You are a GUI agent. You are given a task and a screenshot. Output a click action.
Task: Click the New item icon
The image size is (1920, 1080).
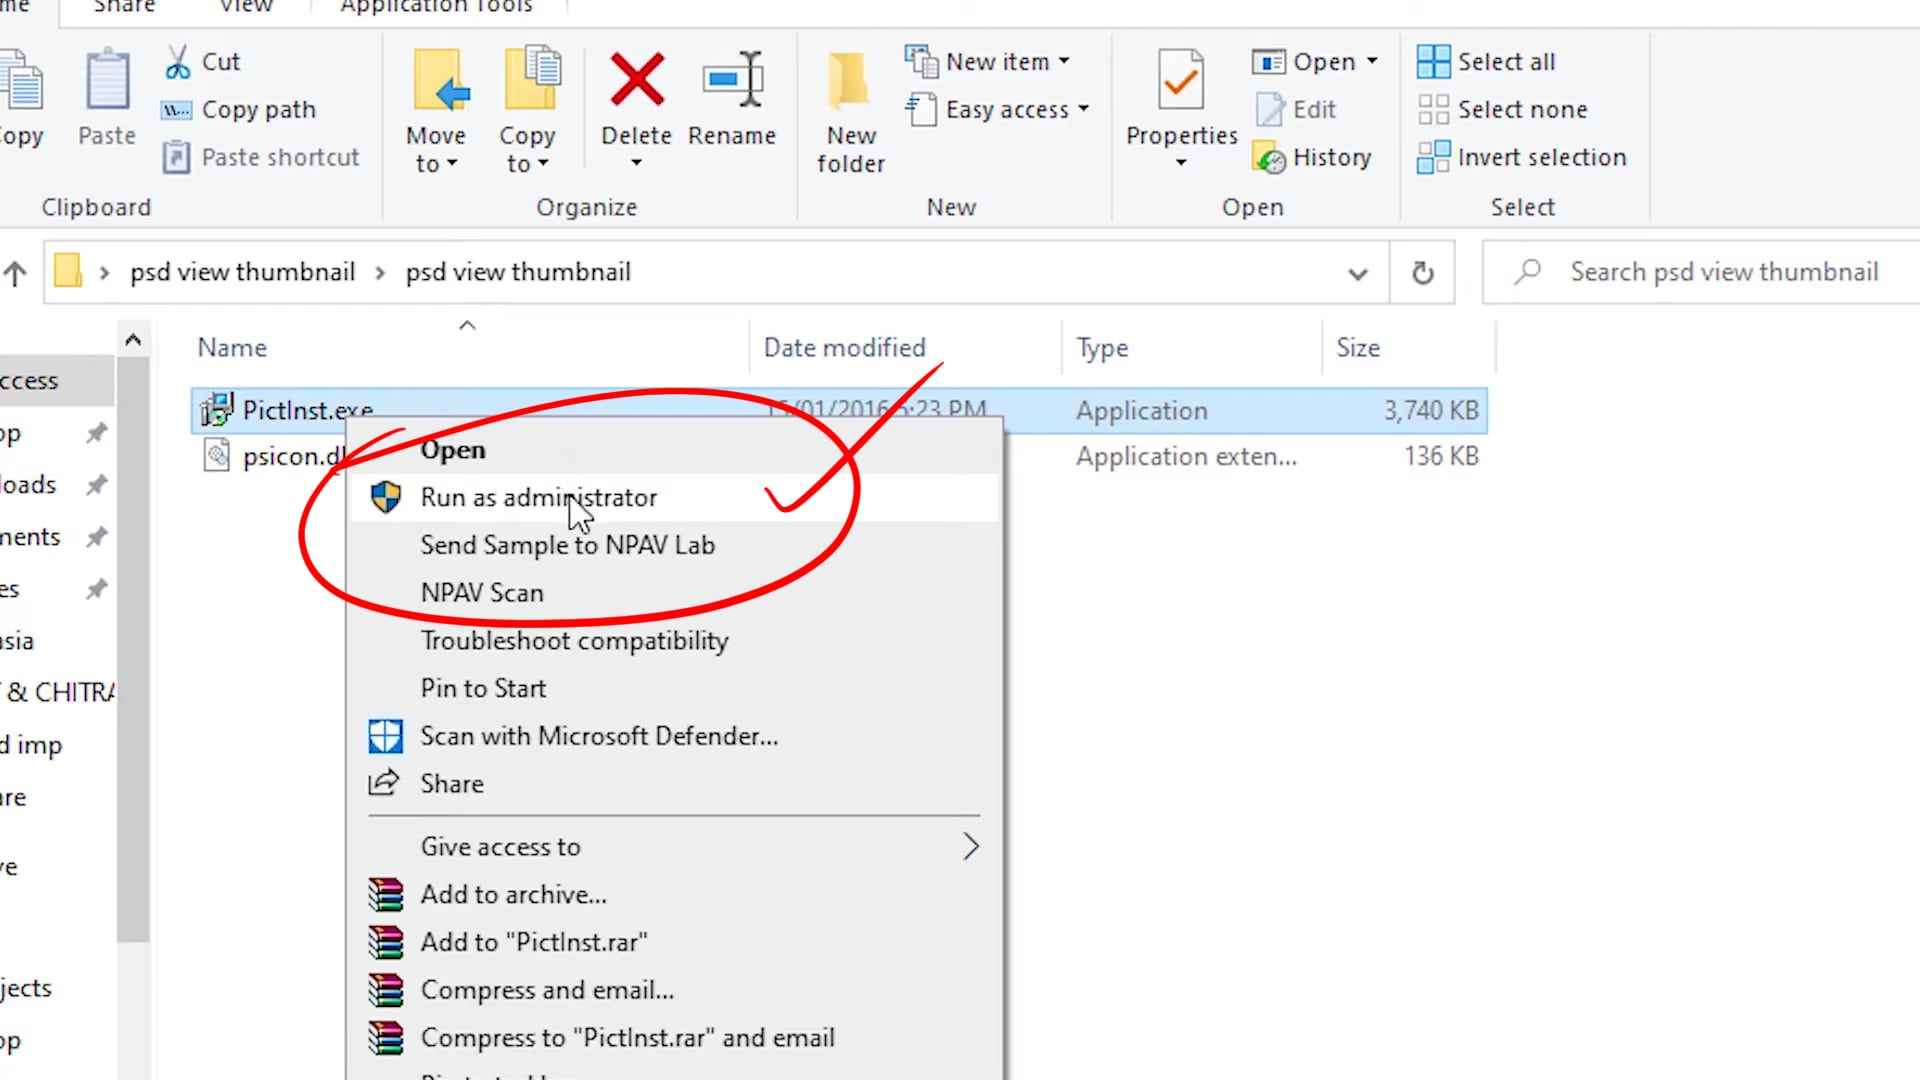click(x=921, y=62)
